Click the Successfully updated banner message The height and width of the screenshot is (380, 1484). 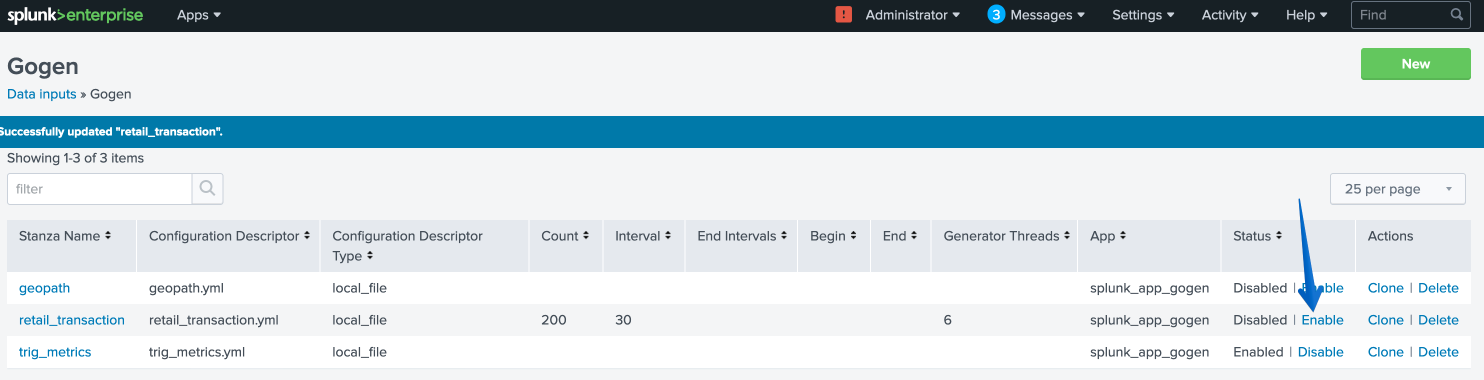pyautogui.click(x=111, y=132)
